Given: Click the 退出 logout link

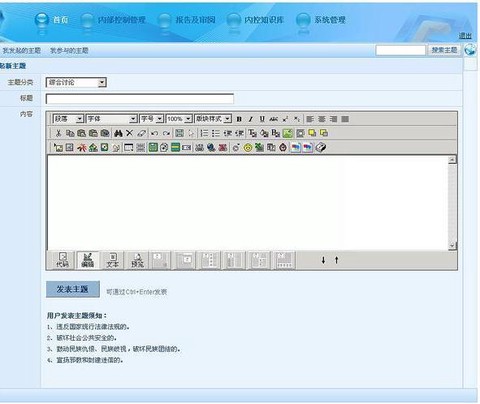Looking at the screenshot, I should pos(465,36).
